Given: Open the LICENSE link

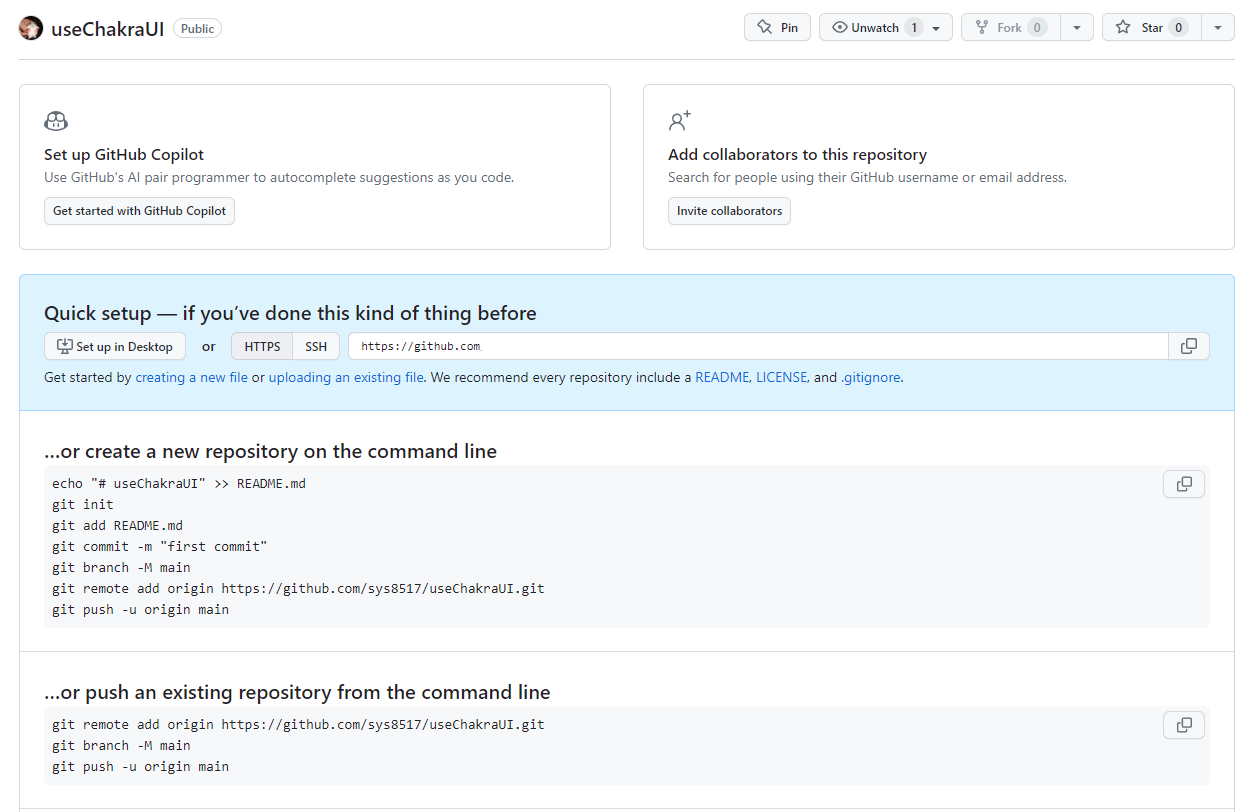Looking at the screenshot, I should point(781,378).
